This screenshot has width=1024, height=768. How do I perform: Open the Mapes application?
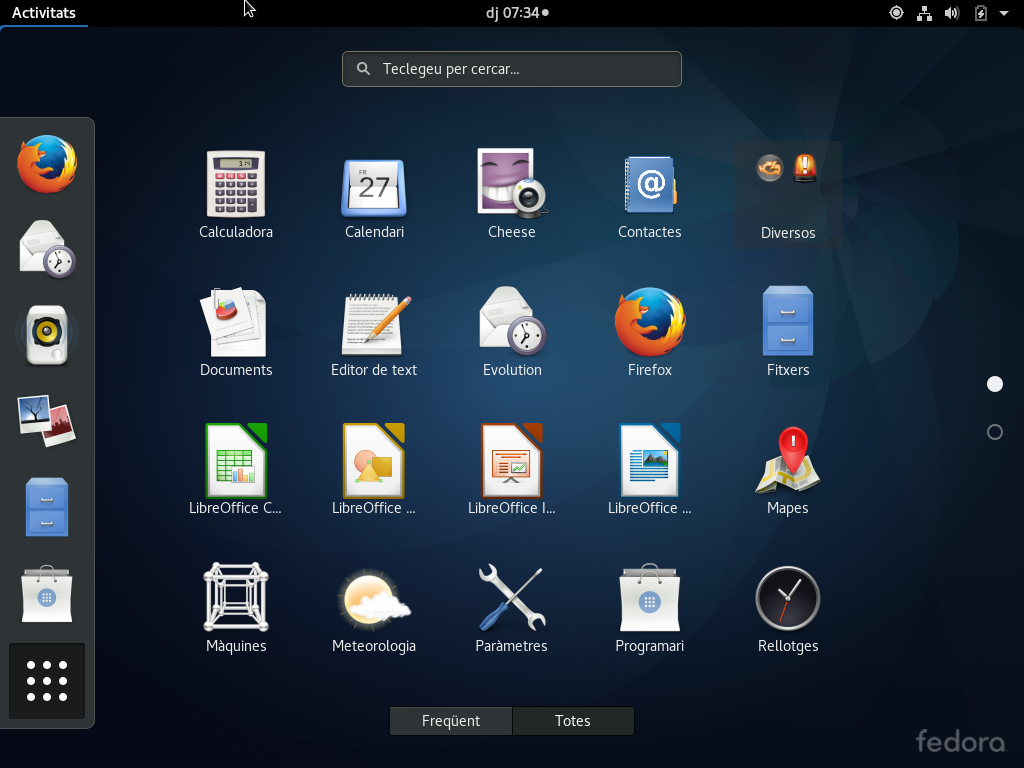(x=788, y=470)
